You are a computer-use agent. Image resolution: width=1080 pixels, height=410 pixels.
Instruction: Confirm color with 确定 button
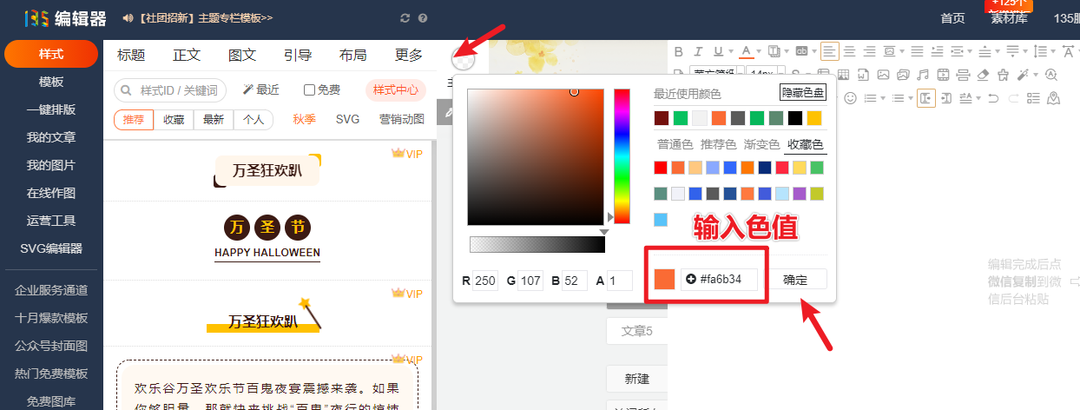pyautogui.click(x=795, y=279)
